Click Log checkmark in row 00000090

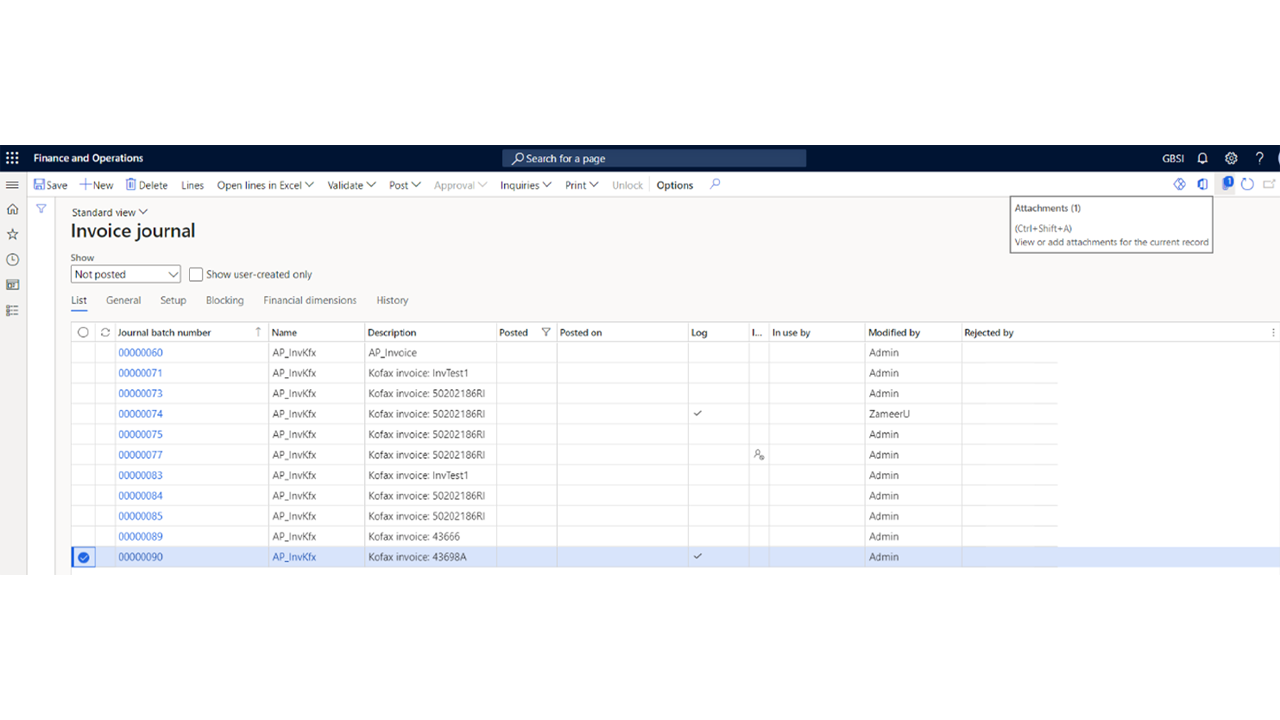pyautogui.click(x=698, y=556)
